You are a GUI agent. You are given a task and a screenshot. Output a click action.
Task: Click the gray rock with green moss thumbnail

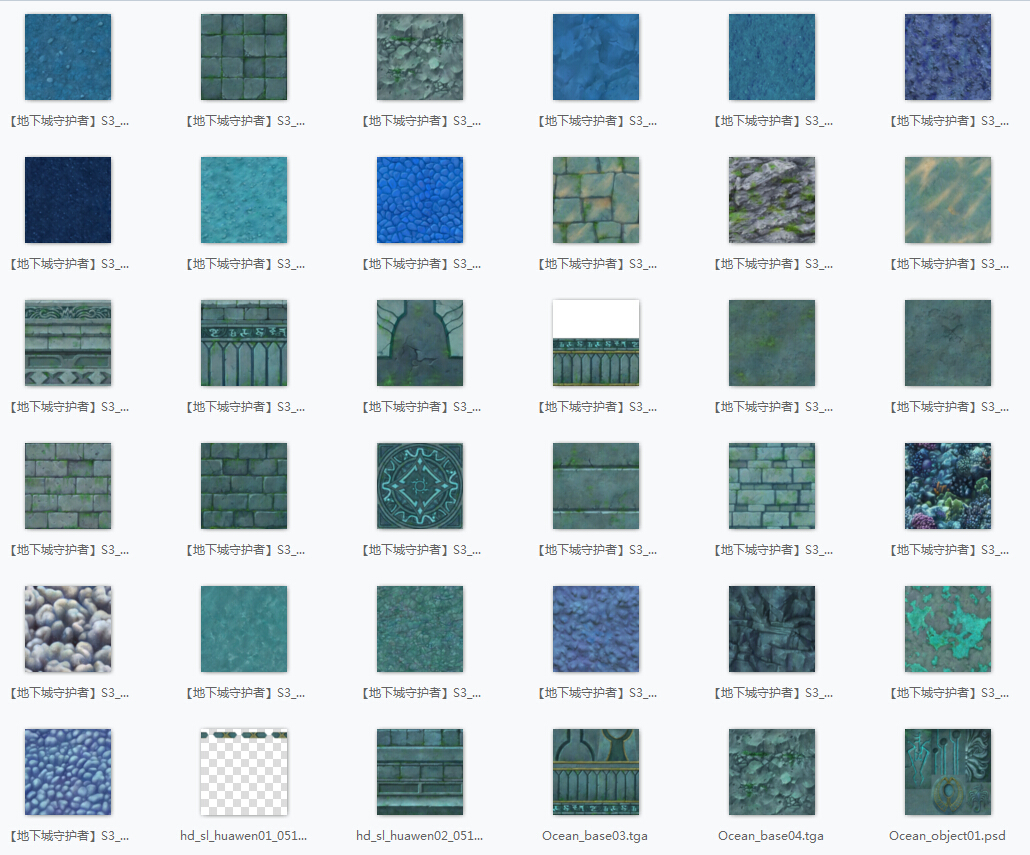tap(772, 200)
